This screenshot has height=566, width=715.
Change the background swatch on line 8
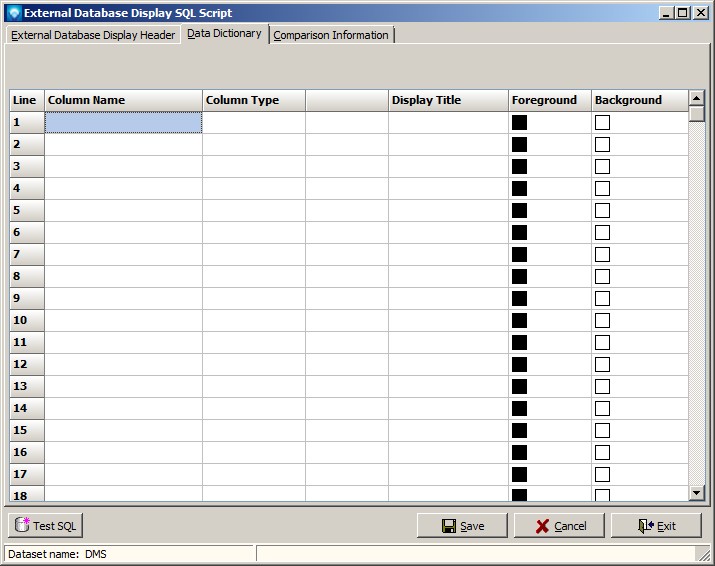pyautogui.click(x=602, y=277)
